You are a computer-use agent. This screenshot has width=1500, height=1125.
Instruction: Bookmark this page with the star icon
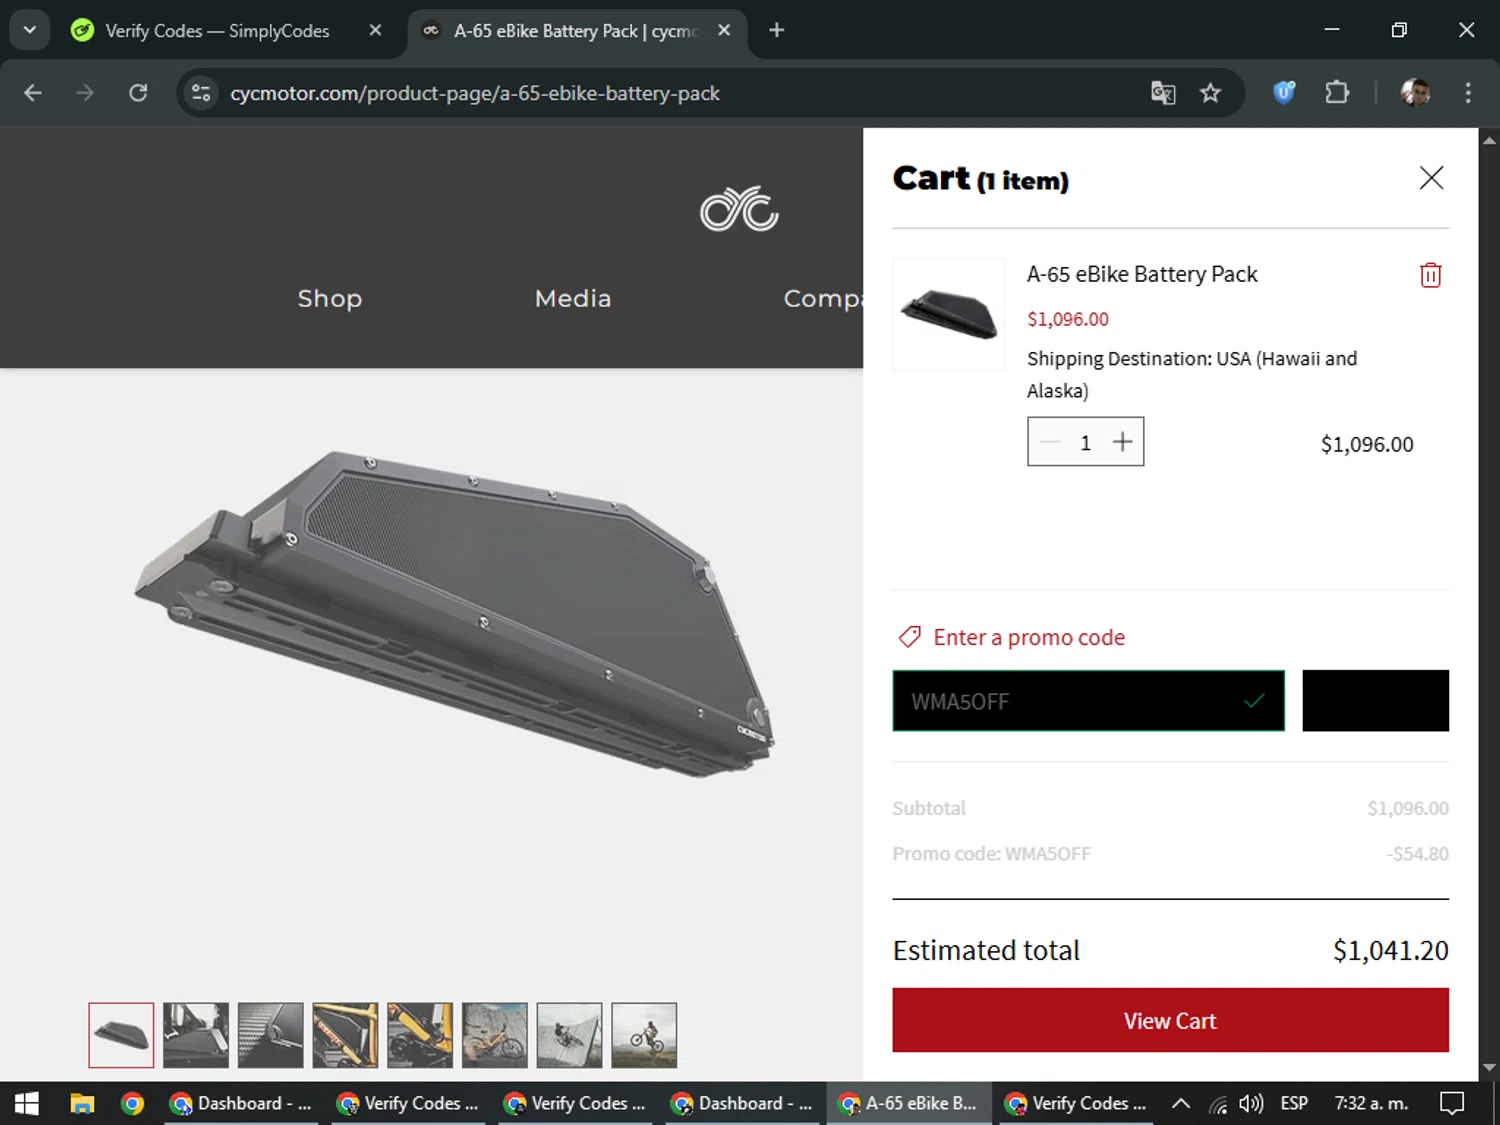(1210, 93)
